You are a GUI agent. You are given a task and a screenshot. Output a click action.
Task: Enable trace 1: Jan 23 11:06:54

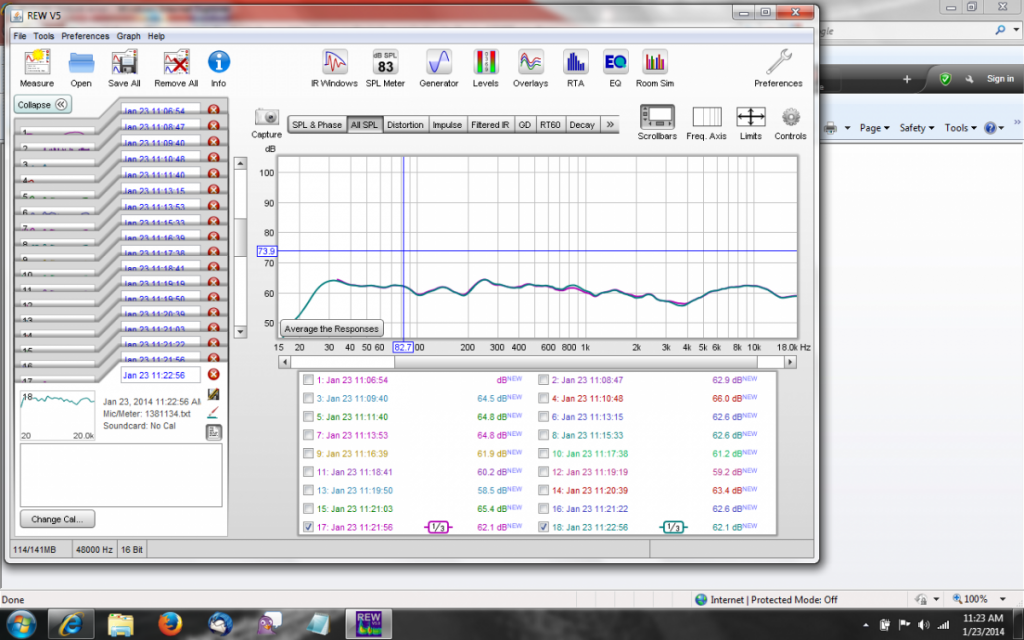[308, 380]
